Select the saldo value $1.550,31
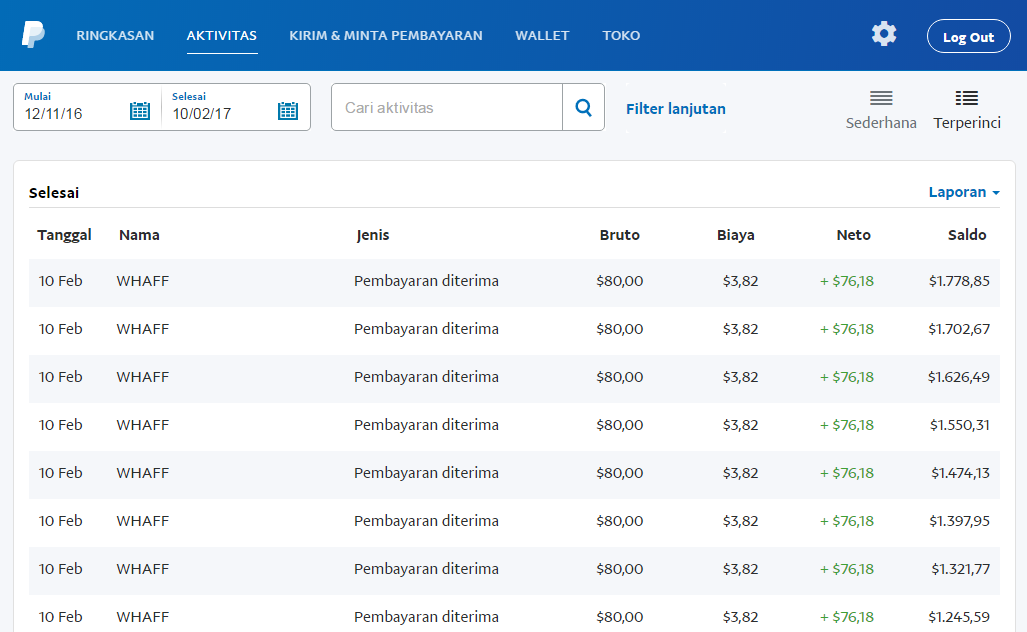Image resolution: width=1027 pixels, height=632 pixels. [x=960, y=425]
